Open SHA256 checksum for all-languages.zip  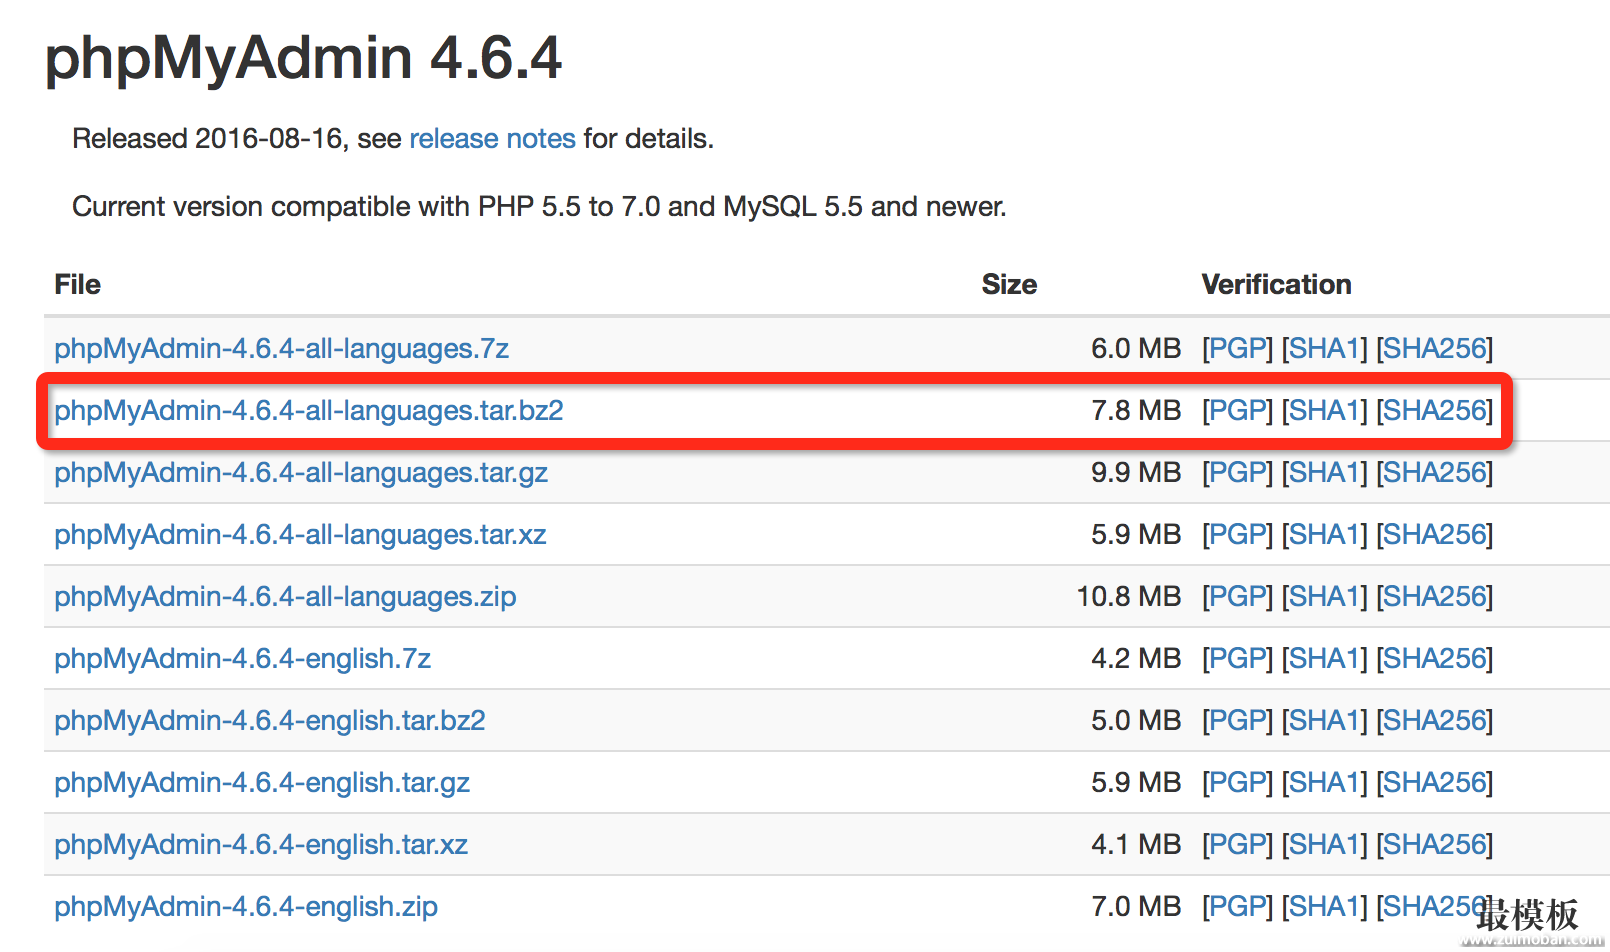1434,596
